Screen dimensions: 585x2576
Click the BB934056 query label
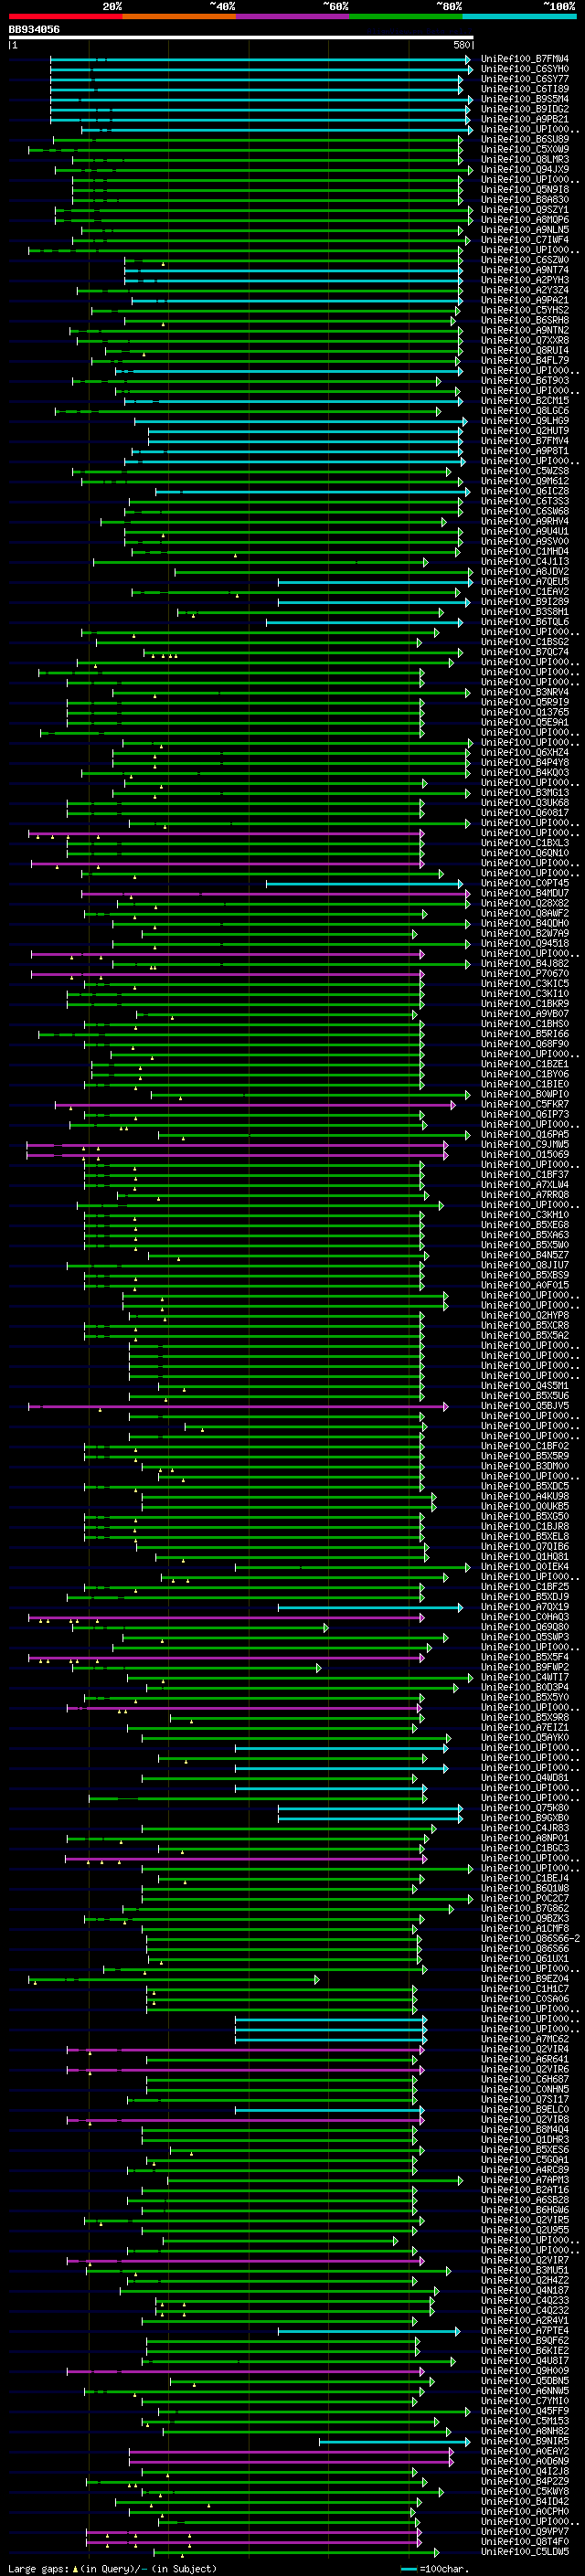[34, 29]
